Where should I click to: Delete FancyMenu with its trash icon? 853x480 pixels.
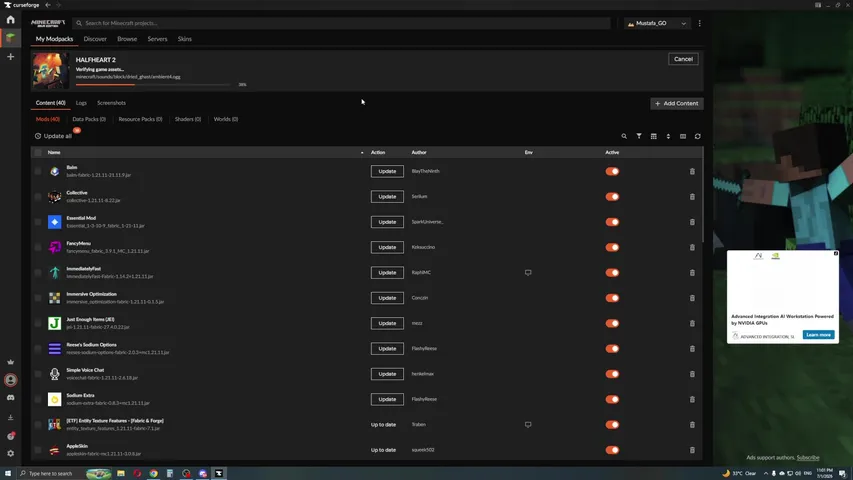pyautogui.click(x=692, y=247)
